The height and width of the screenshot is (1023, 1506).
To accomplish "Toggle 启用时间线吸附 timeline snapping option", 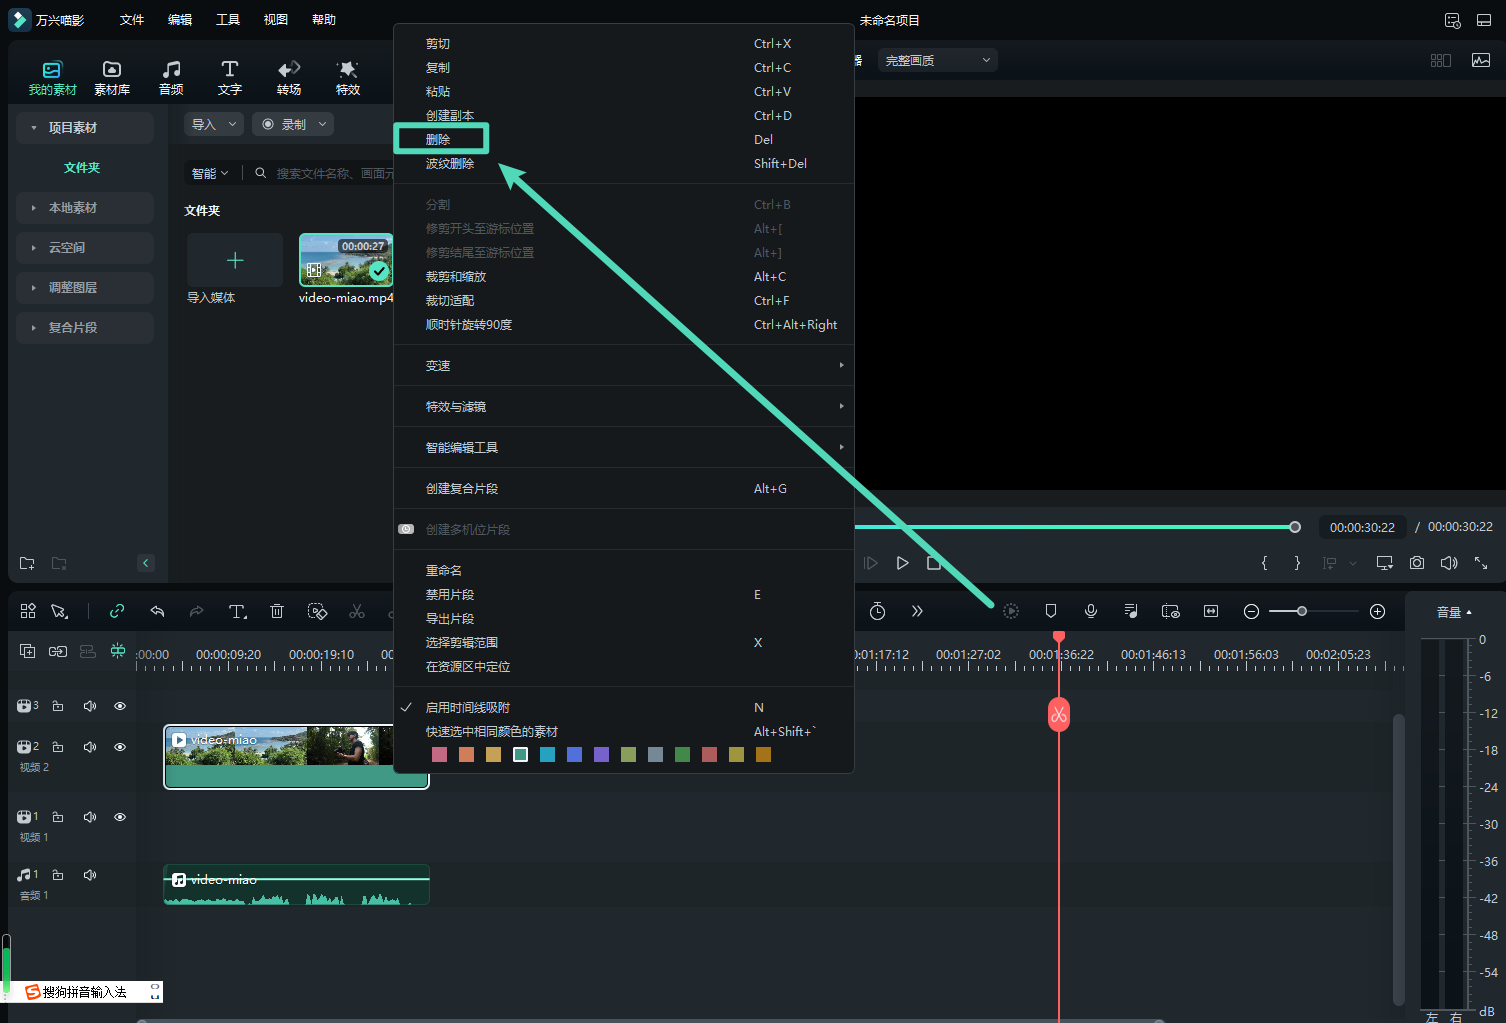I will (468, 708).
